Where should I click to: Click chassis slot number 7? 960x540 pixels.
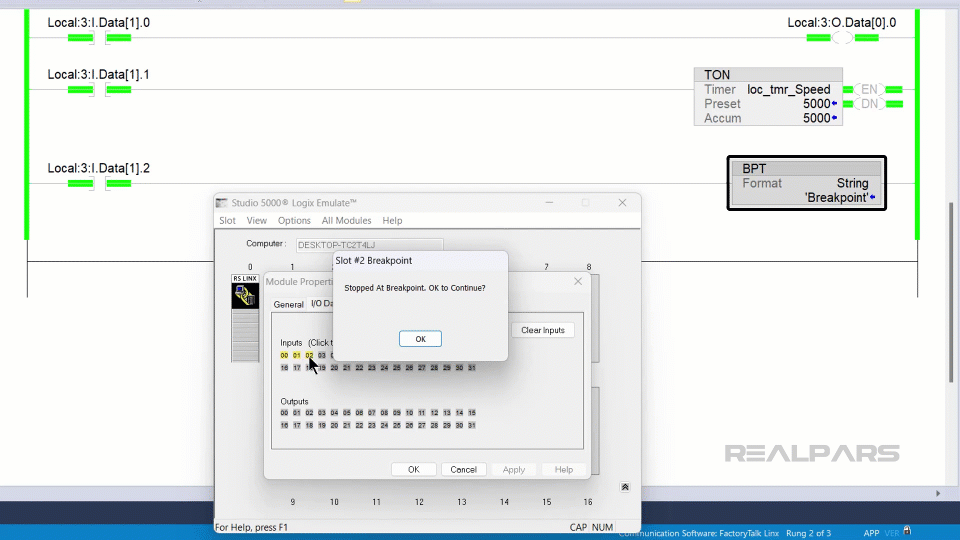coord(546,267)
